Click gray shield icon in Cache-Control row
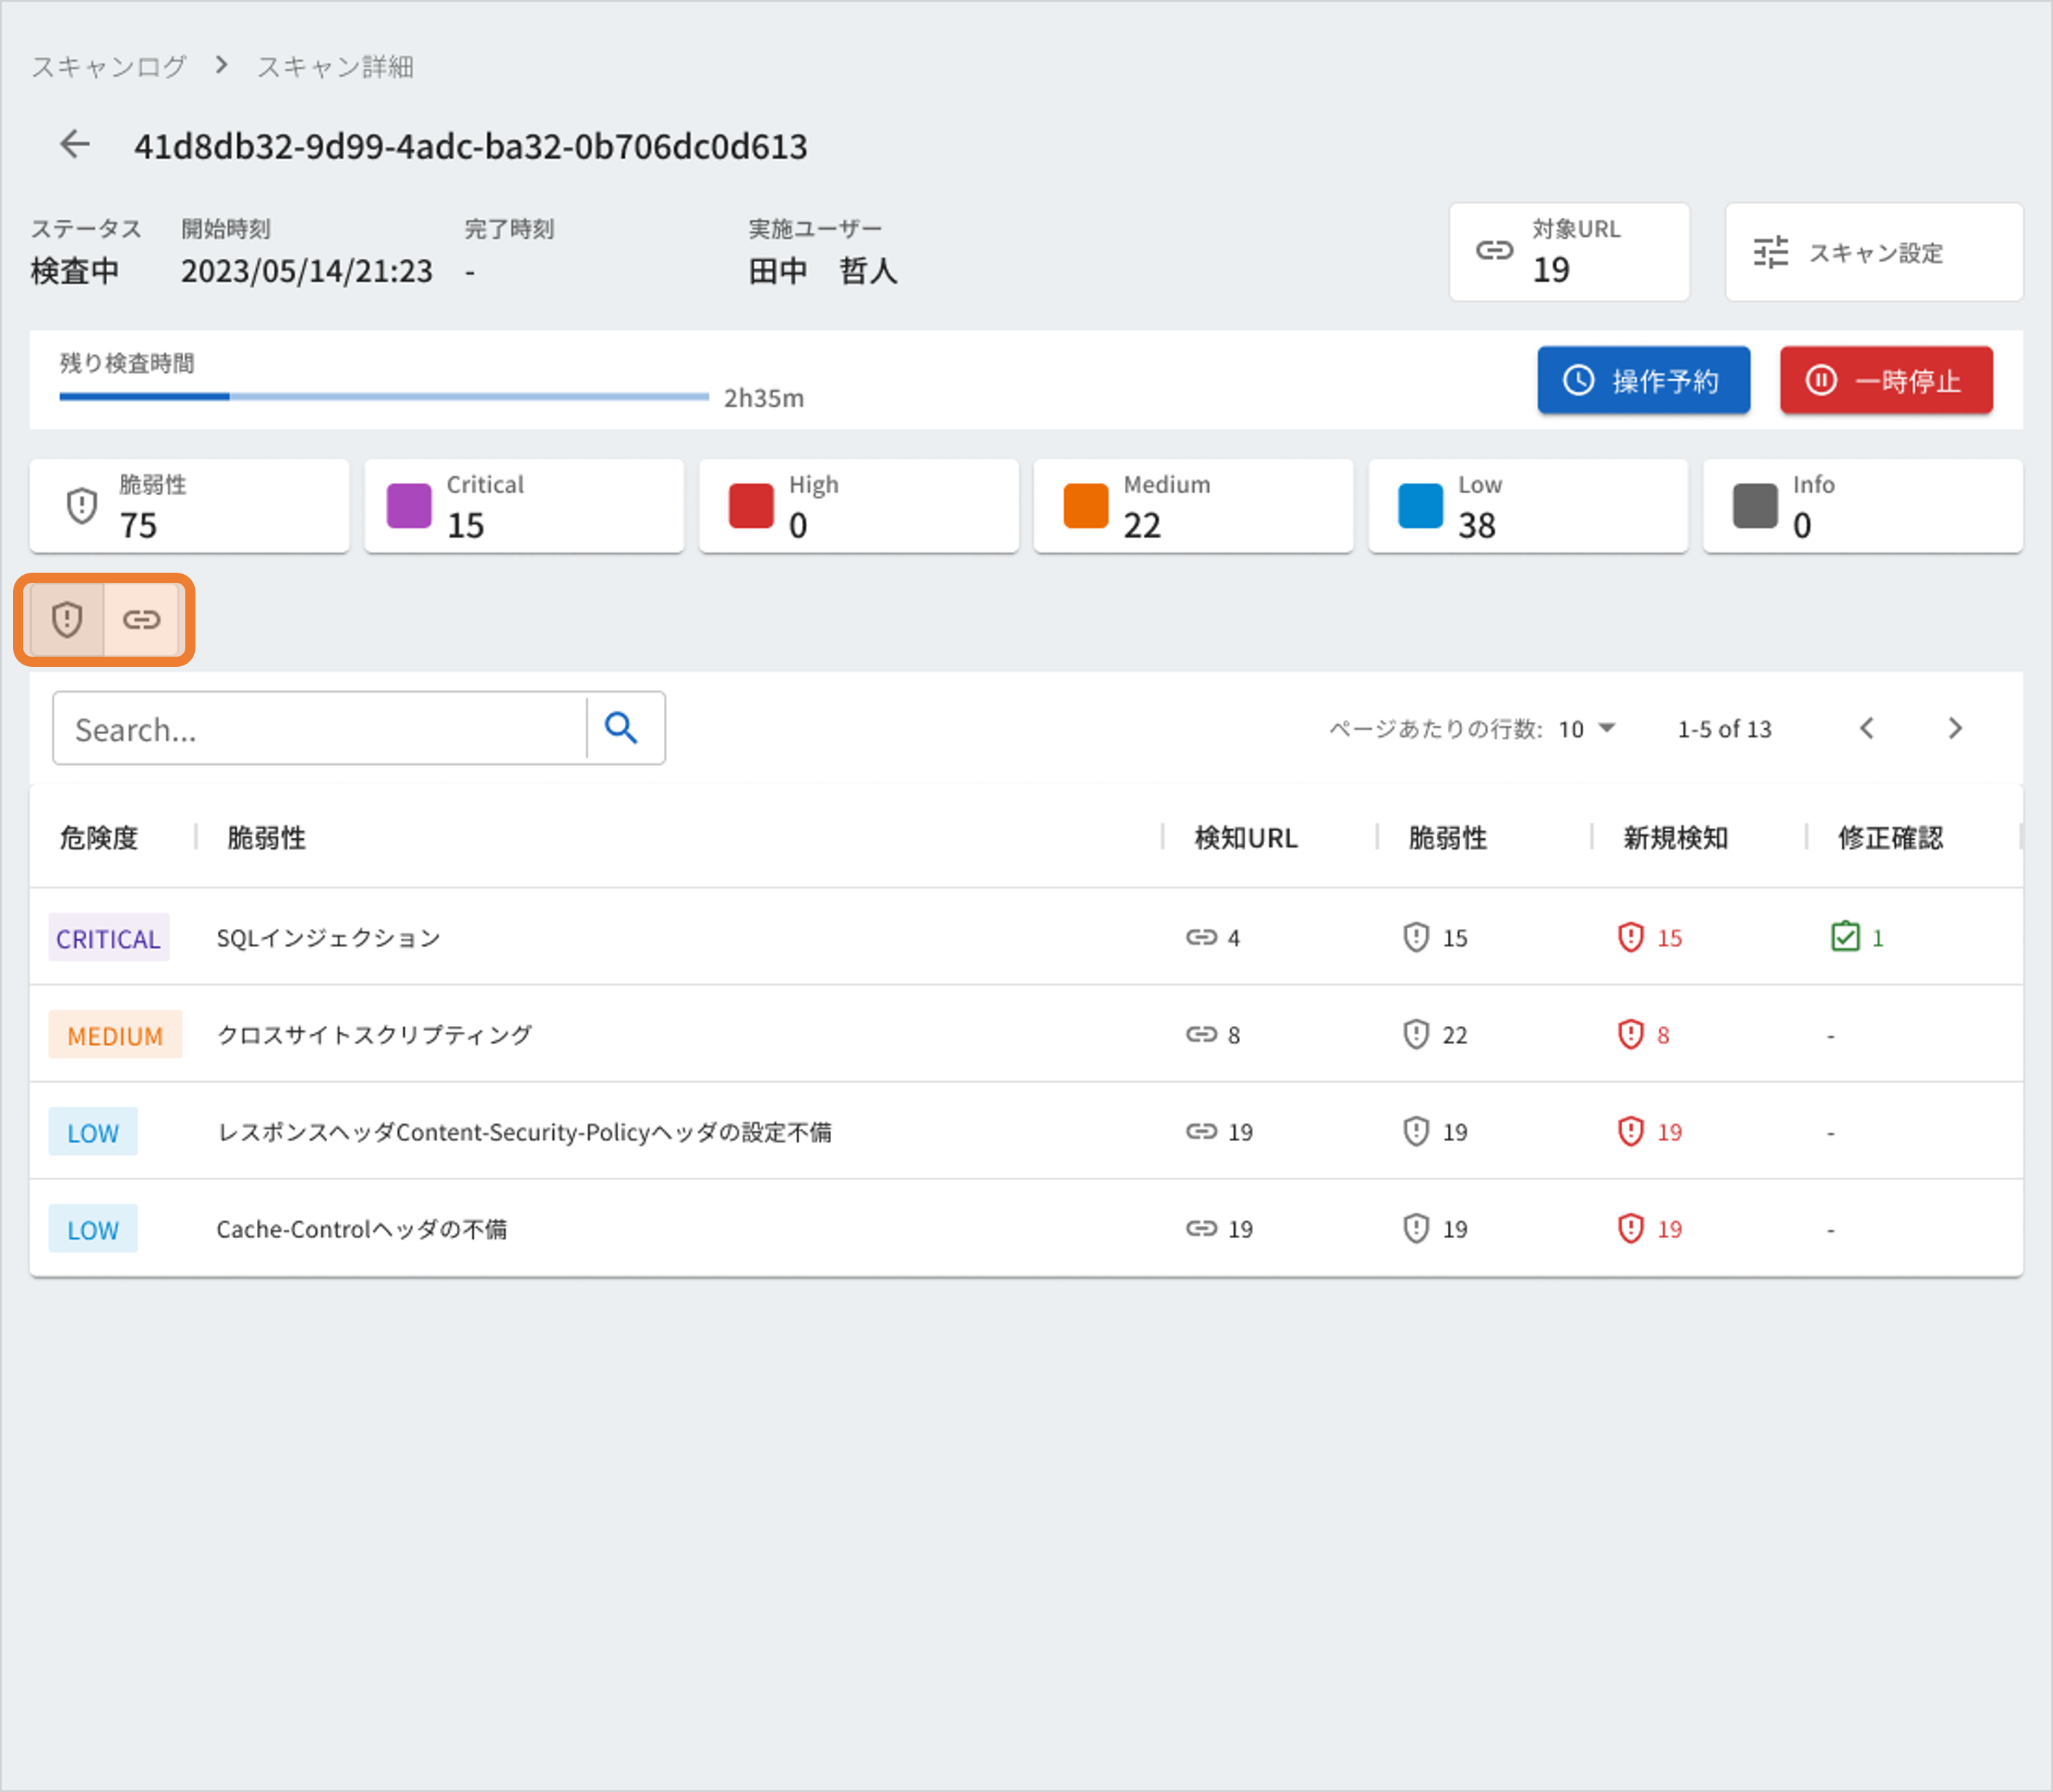This screenshot has width=2053, height=1792. 1416,1228
